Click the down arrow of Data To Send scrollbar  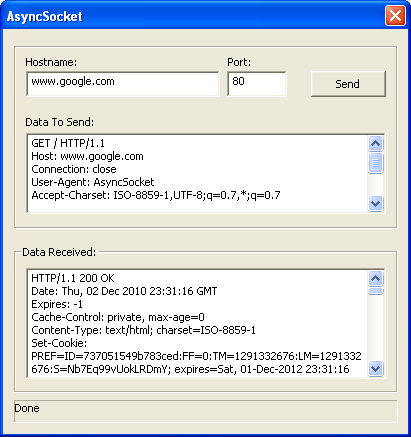(x=376, y=203)
